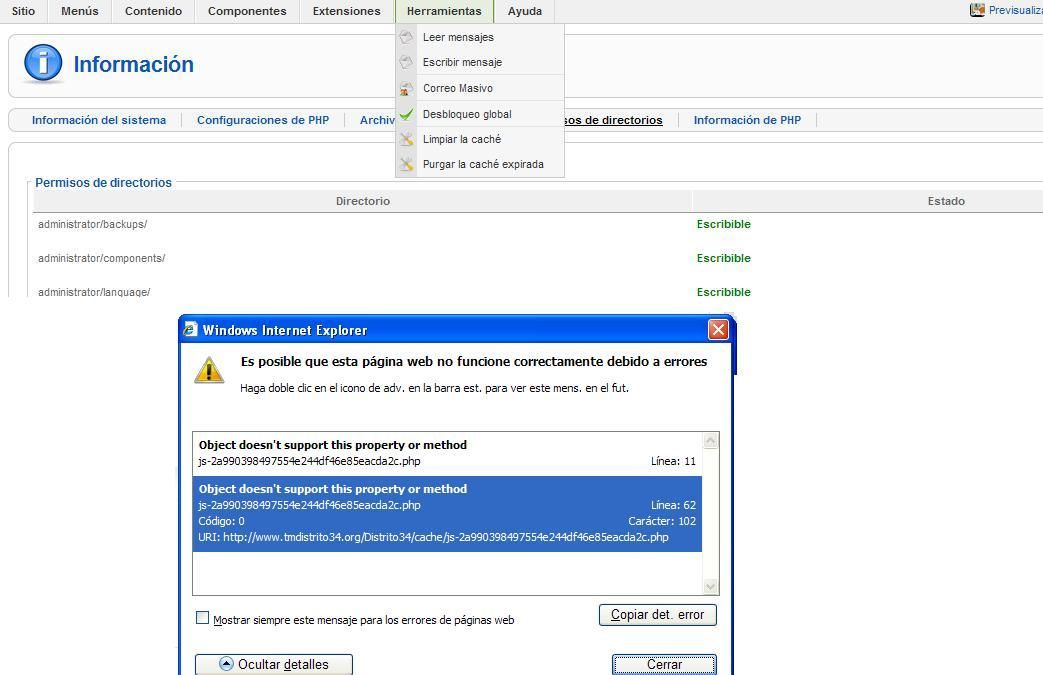Click the yellow warning icon in the dialog

click(x=209, y=370)
